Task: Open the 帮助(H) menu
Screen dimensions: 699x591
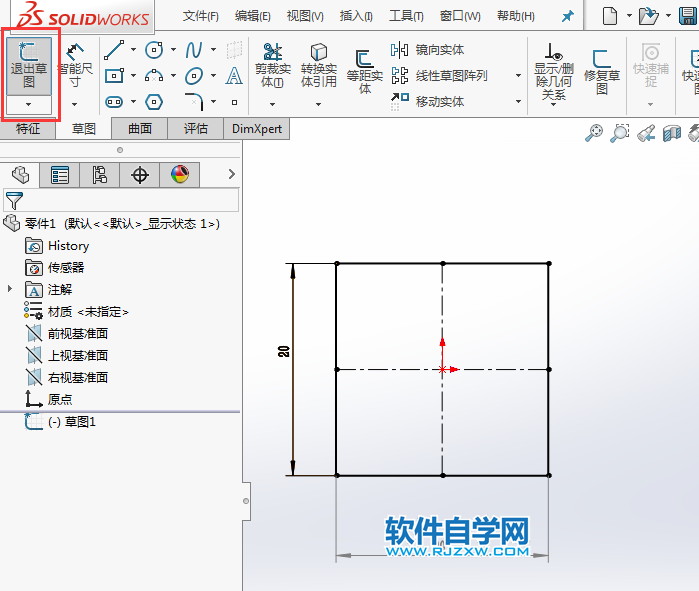Action: pyautogui.click(x=516, y=16)
